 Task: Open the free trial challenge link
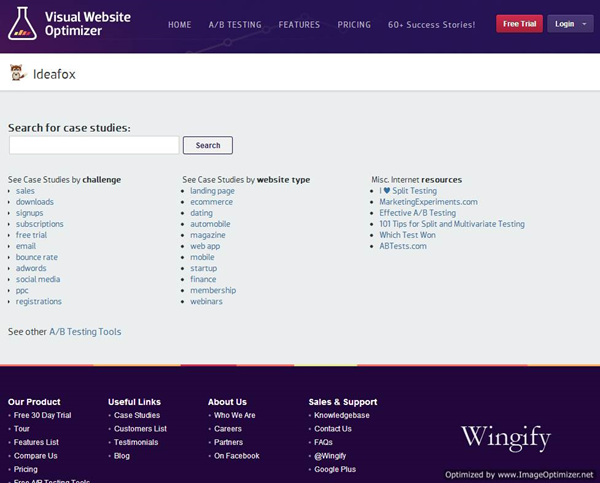pyautogui.click(x=31, y=235)
